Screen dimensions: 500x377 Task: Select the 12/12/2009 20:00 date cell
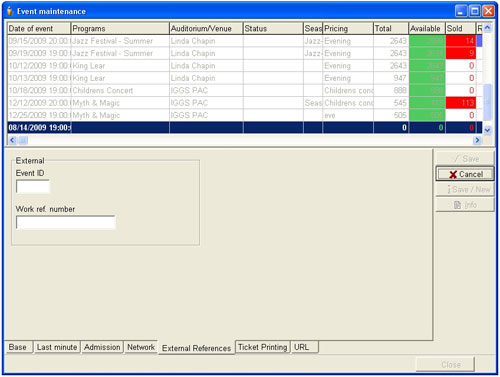[39, 103]
